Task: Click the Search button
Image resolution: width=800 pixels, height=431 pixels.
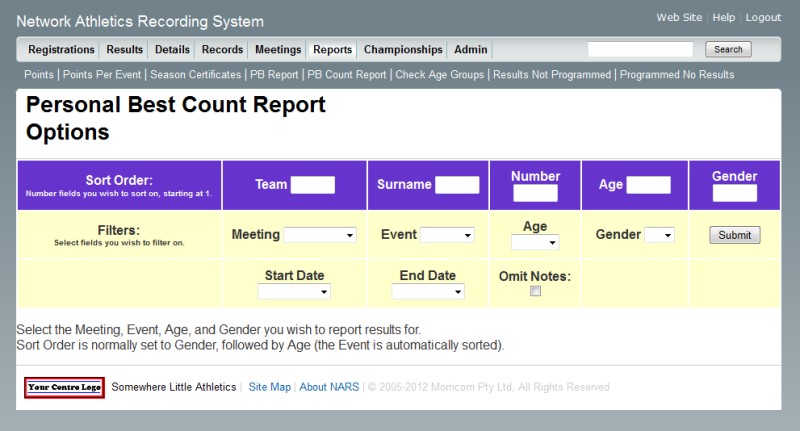Action: (x=728, y=49)
